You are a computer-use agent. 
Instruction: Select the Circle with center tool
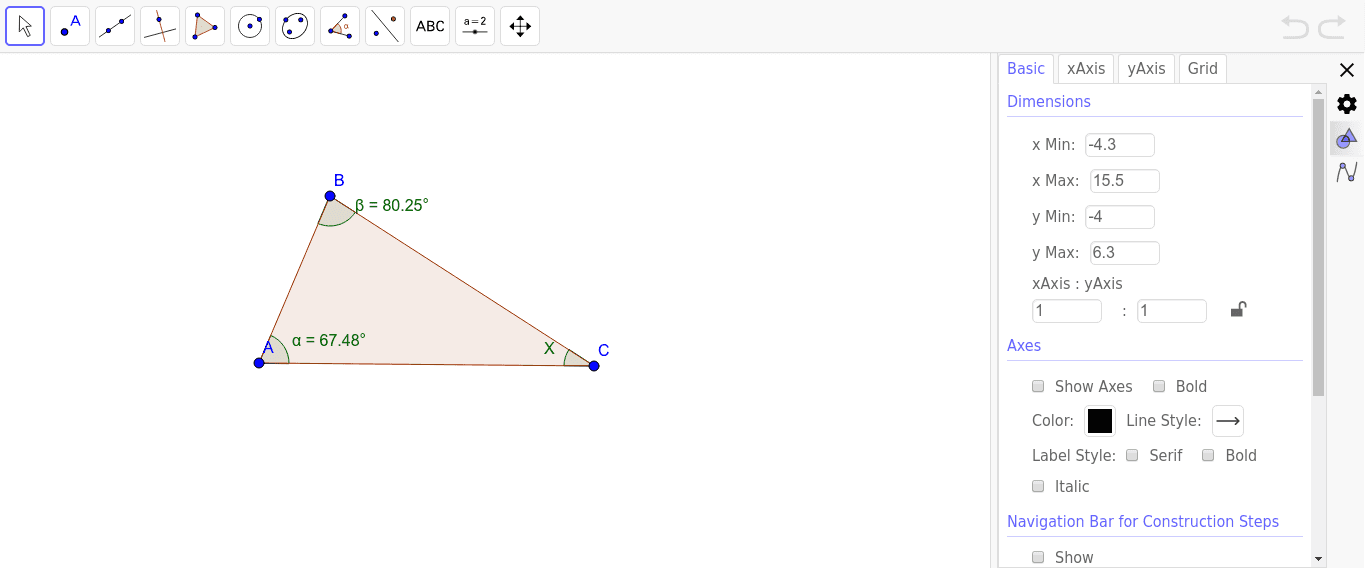(x=250, y=26)
